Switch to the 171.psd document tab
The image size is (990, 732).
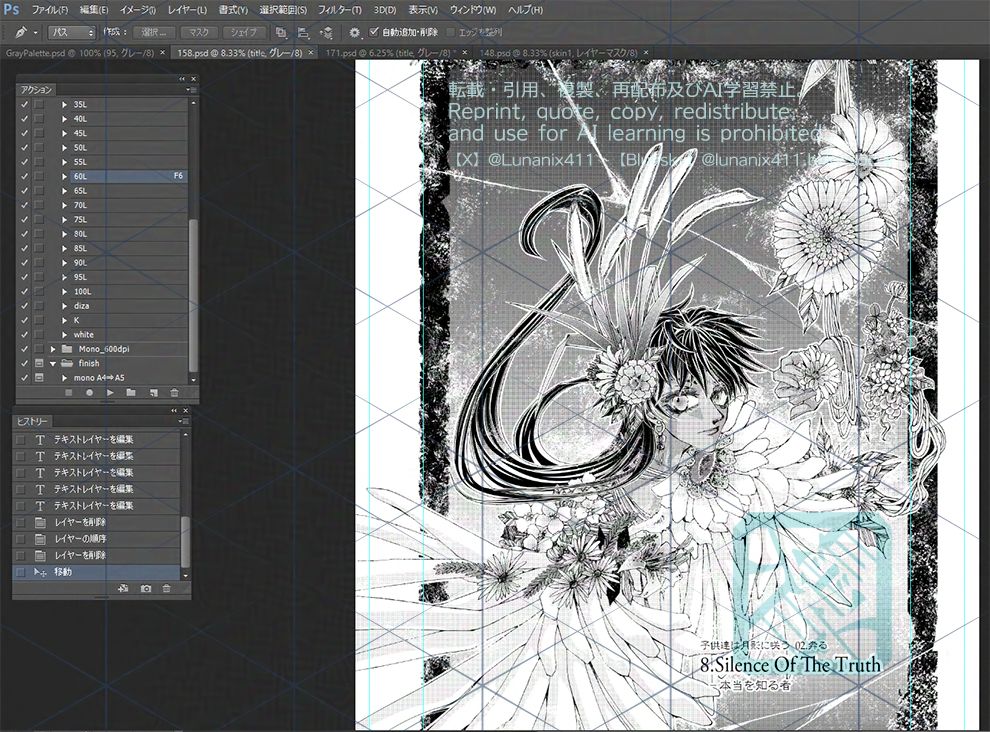390,53
